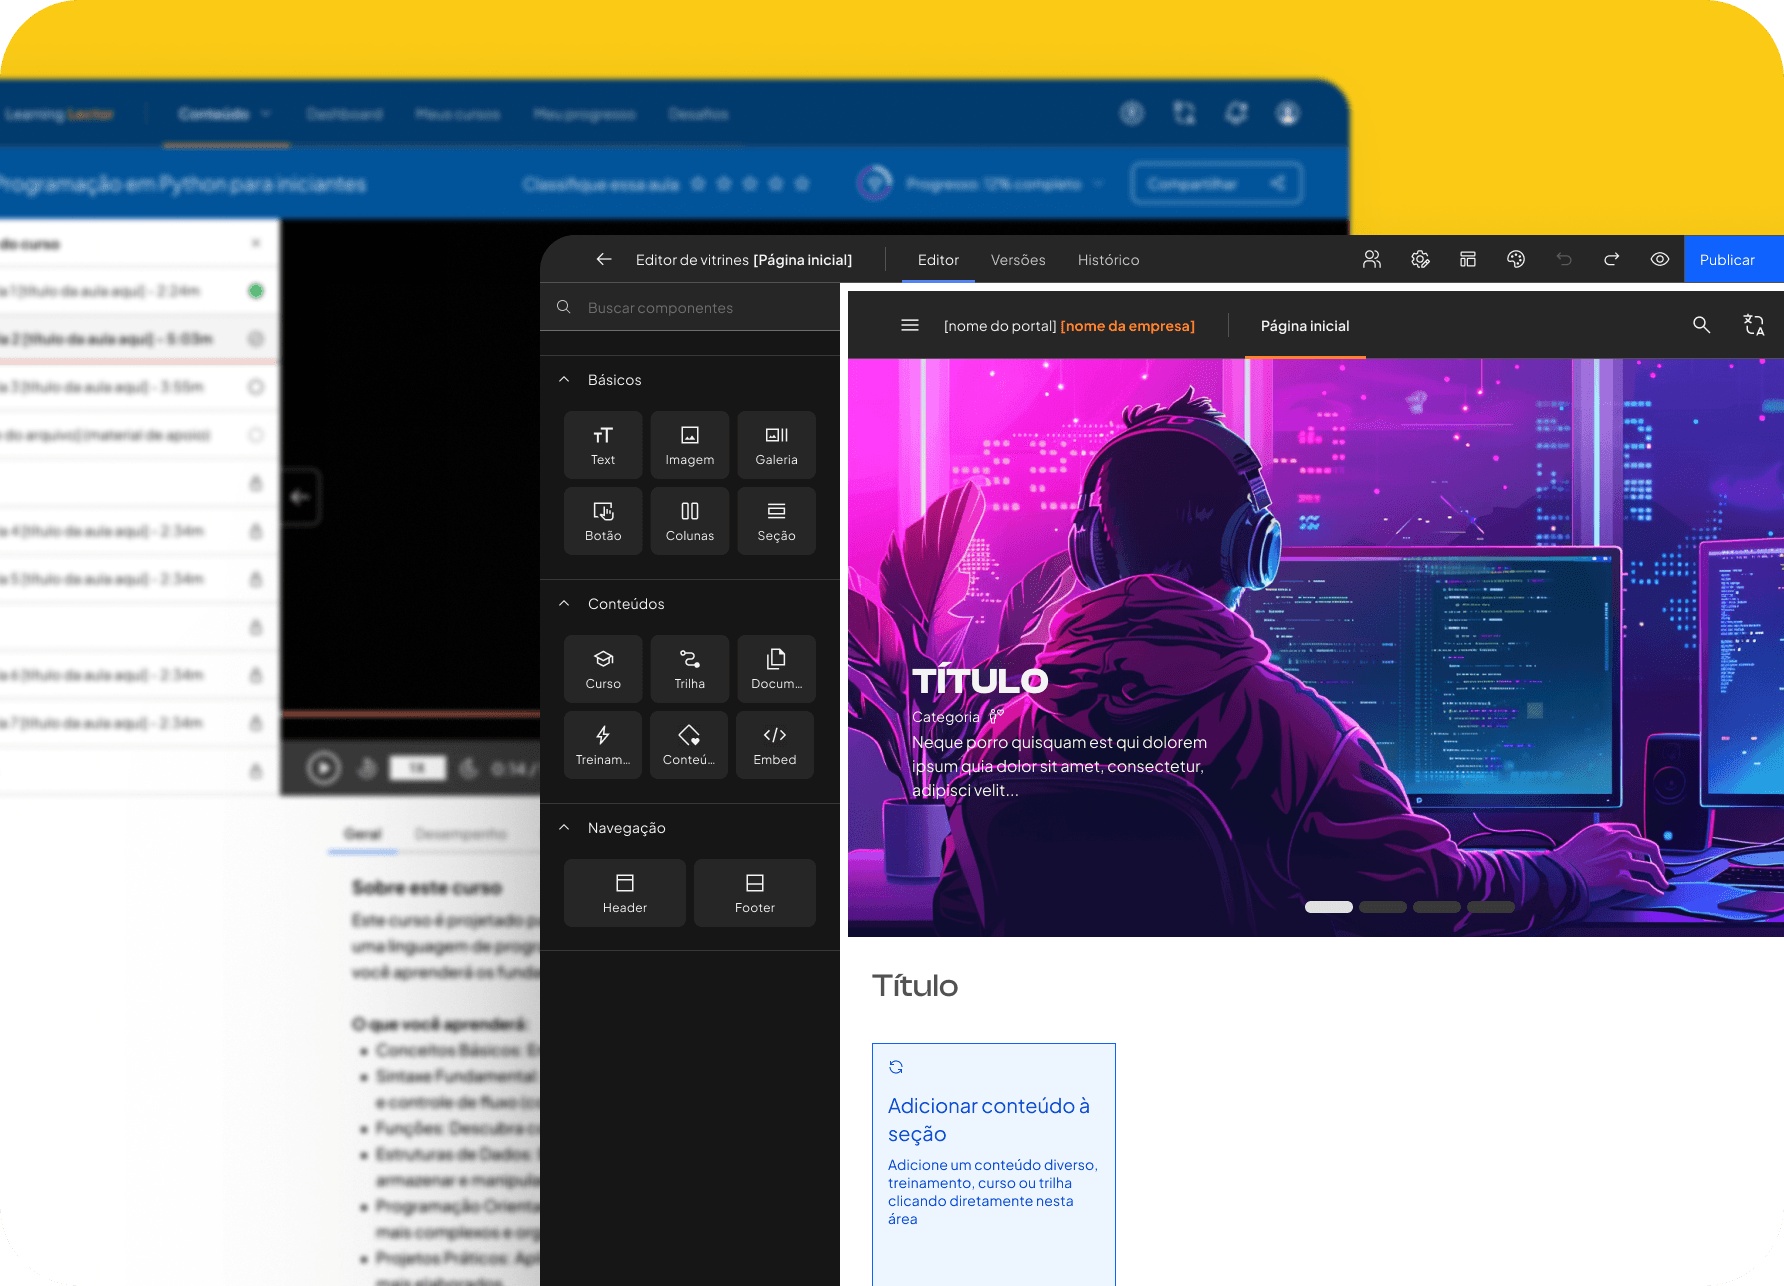Redo the last editor action

1612,260
